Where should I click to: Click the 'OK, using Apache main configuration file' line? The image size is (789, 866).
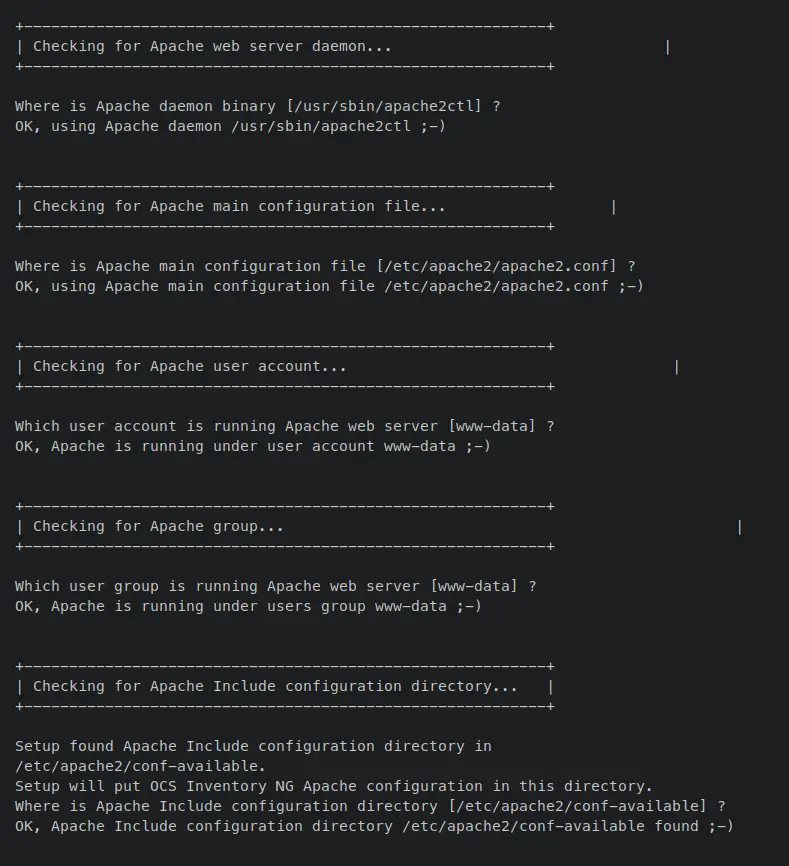tap(329, 287)
